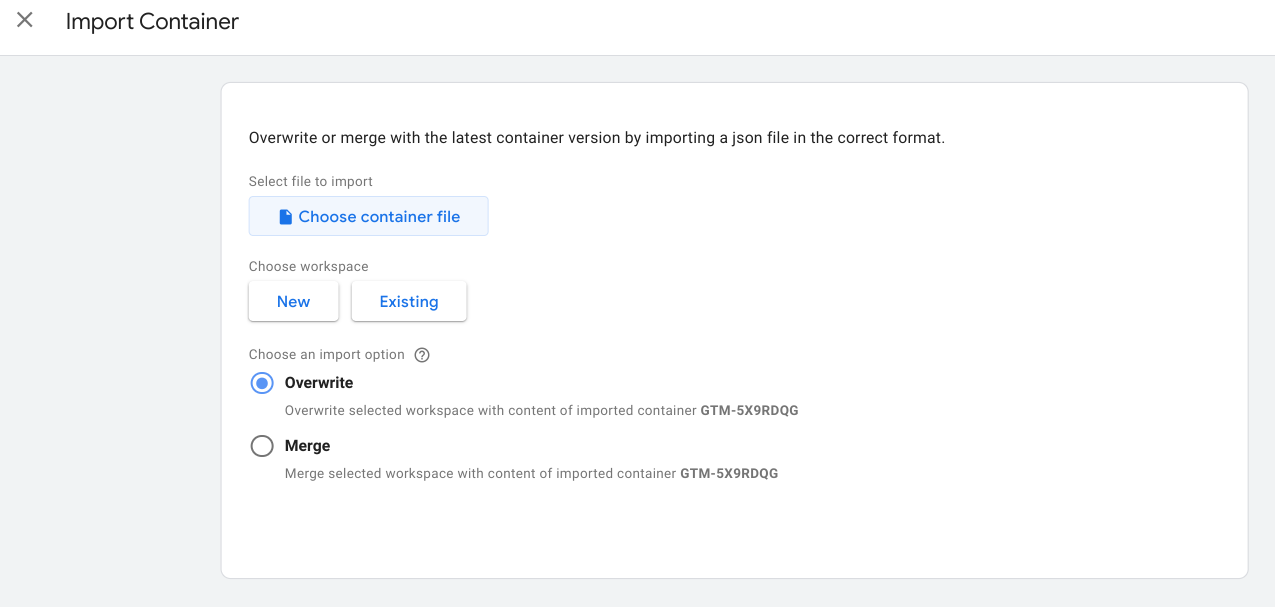Click the 'Choose an import option' label
The image size is (1275, 607).
pos(327,355)
